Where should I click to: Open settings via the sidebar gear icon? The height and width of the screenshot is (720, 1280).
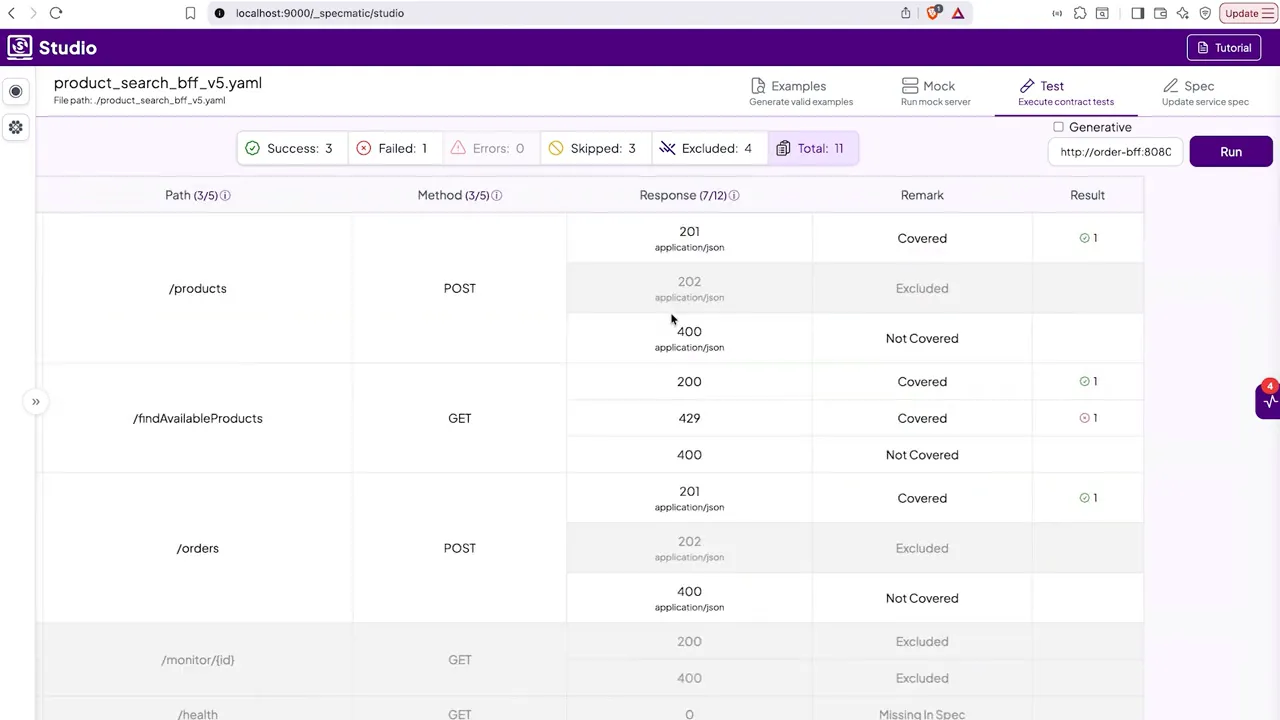tap(15, 127)
